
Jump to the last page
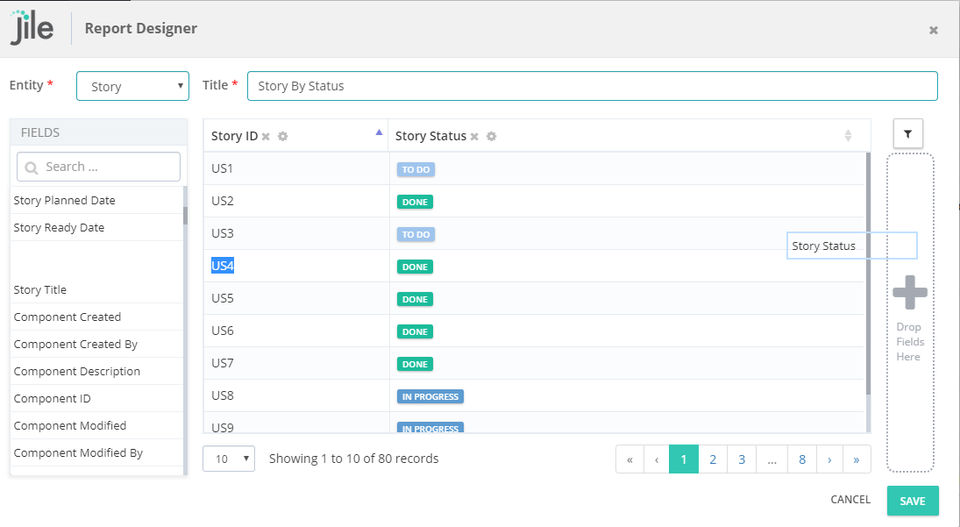(857, 460)
